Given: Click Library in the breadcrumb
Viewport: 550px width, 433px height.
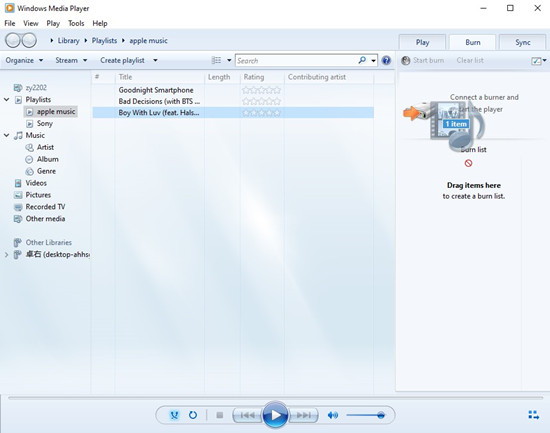Looking at the screenshot, I should point(68,41).
